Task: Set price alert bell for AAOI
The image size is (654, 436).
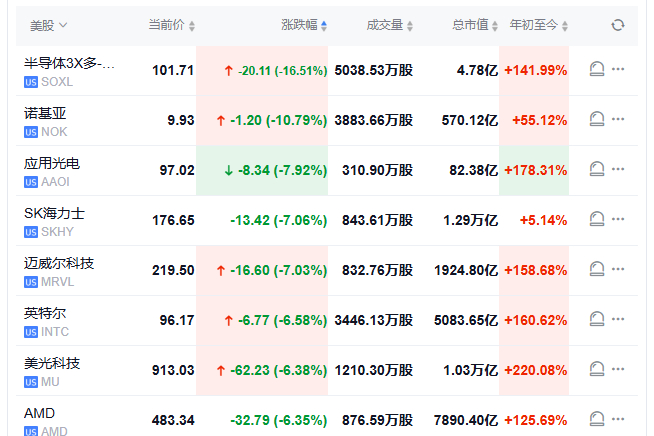Action: (x=597, y=169)
